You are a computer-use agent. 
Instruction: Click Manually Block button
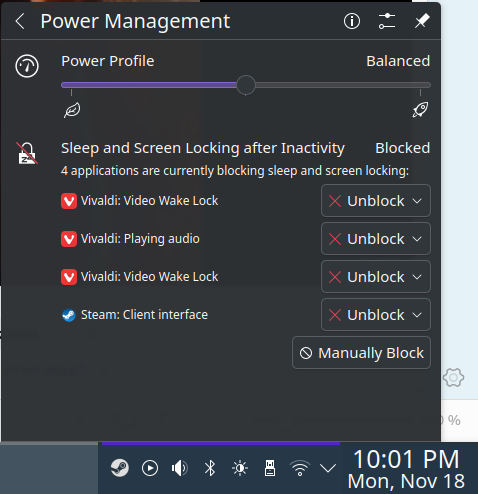point(361,353)
